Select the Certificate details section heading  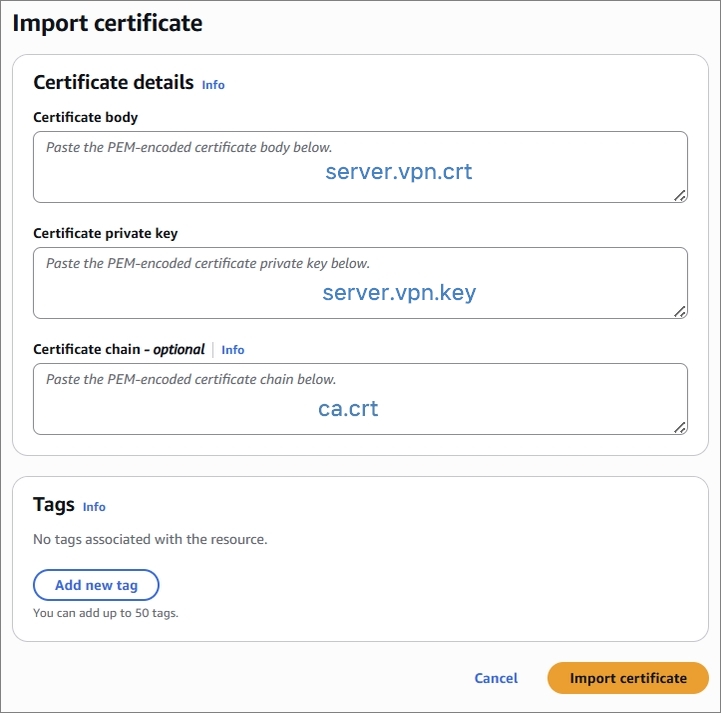[x=114, y=82]
